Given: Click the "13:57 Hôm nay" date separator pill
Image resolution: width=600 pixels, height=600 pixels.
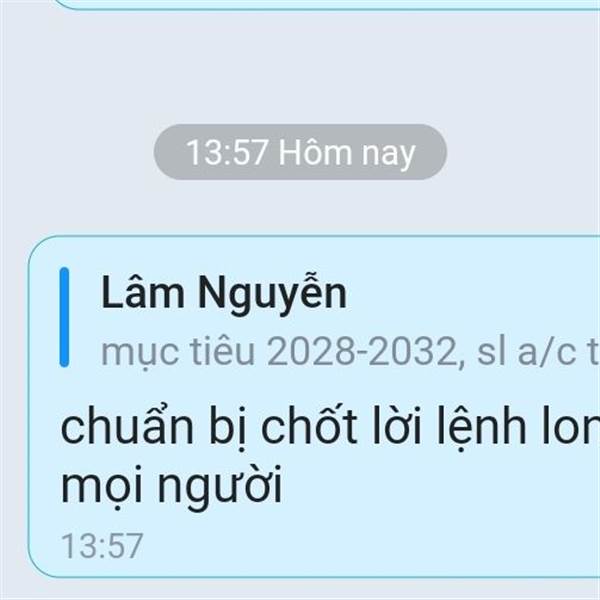Looking at the screenshot, I should [300, 152].
